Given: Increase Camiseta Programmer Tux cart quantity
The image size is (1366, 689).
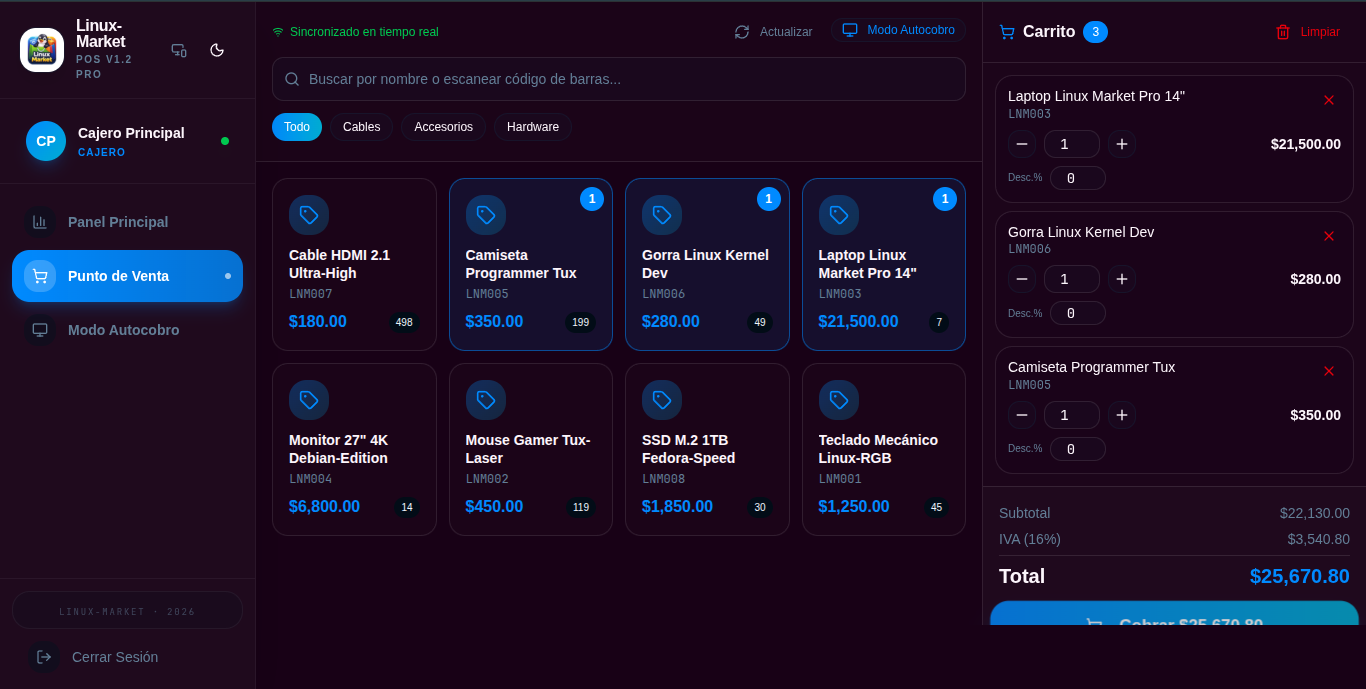Looking at the screenshot, I should point(1122,415).
